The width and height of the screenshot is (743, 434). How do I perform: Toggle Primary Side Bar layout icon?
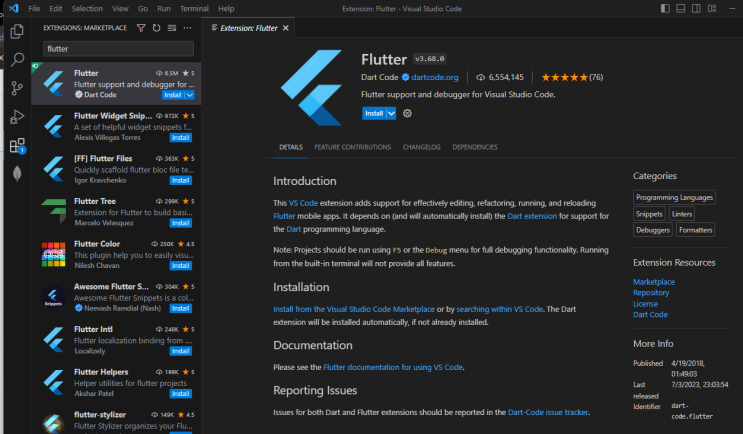[665, 9]
